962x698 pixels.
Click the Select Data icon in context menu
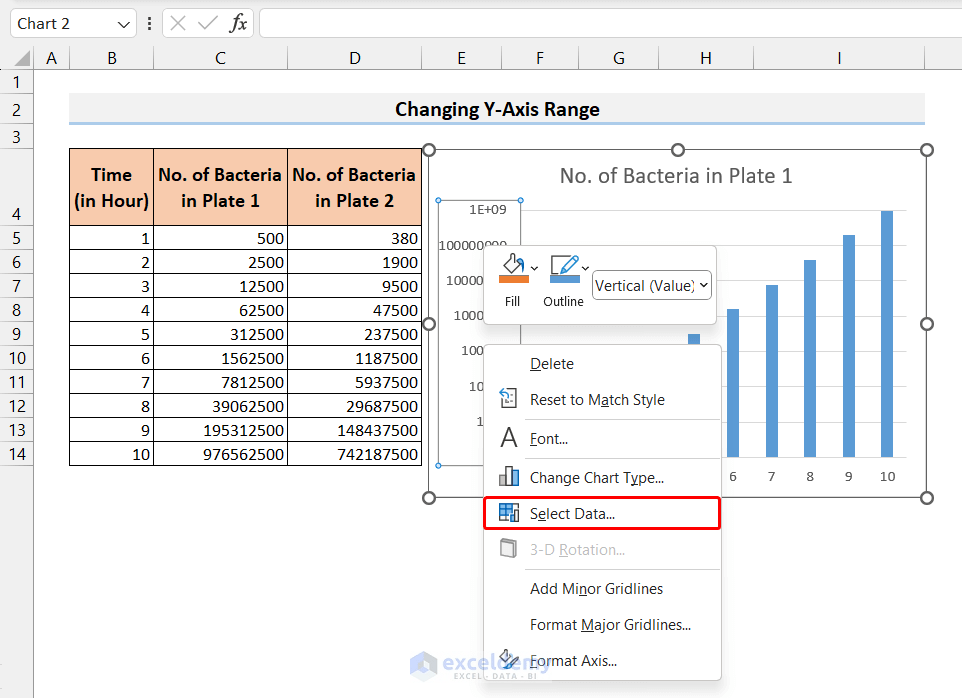pos(509,513)
